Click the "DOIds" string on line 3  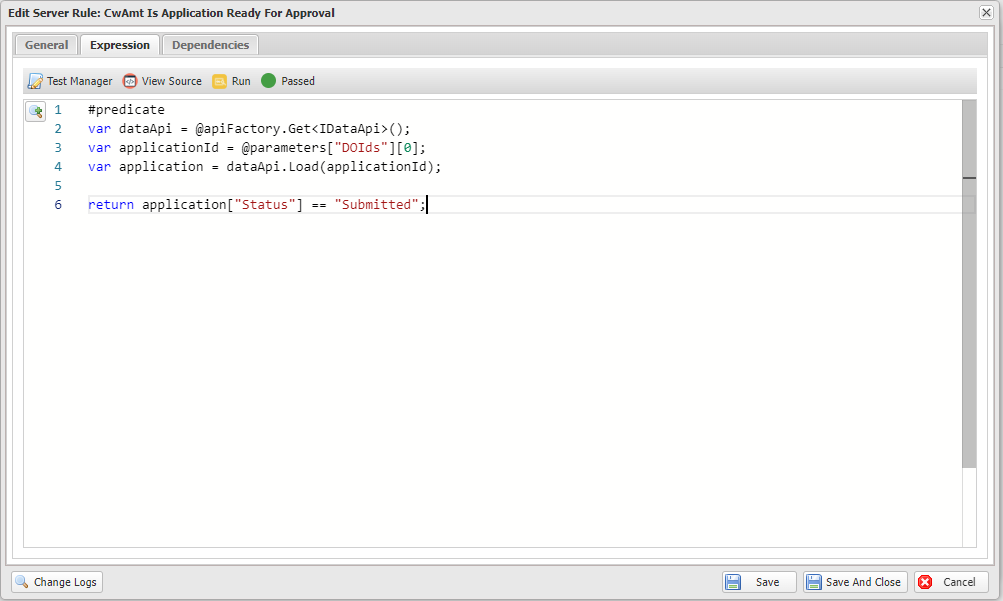tap(361, 148)
